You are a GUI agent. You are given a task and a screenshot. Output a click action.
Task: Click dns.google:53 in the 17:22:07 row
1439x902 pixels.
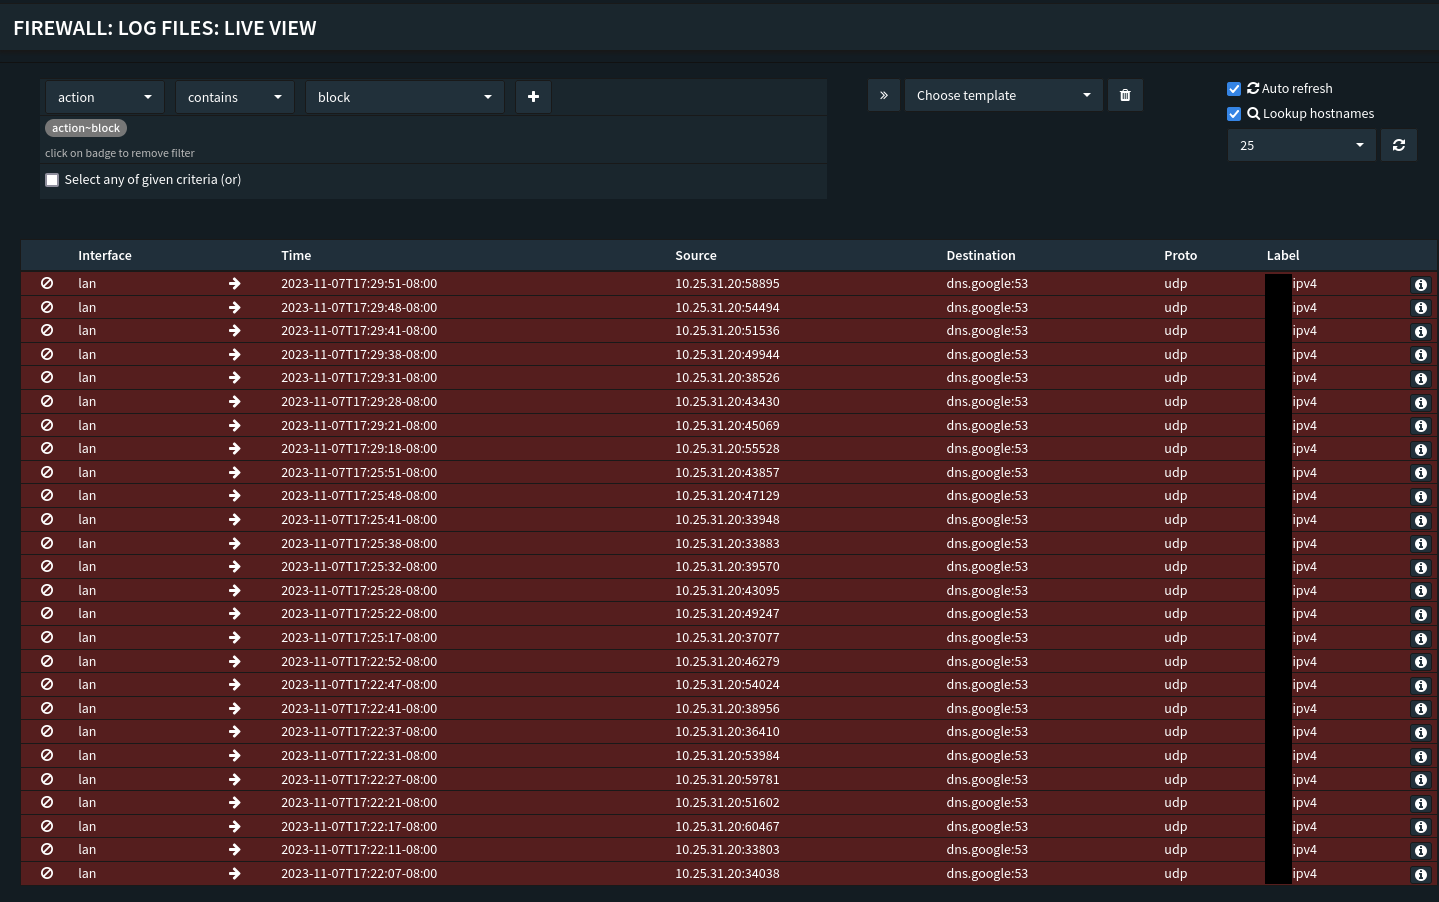click(987, 874)
